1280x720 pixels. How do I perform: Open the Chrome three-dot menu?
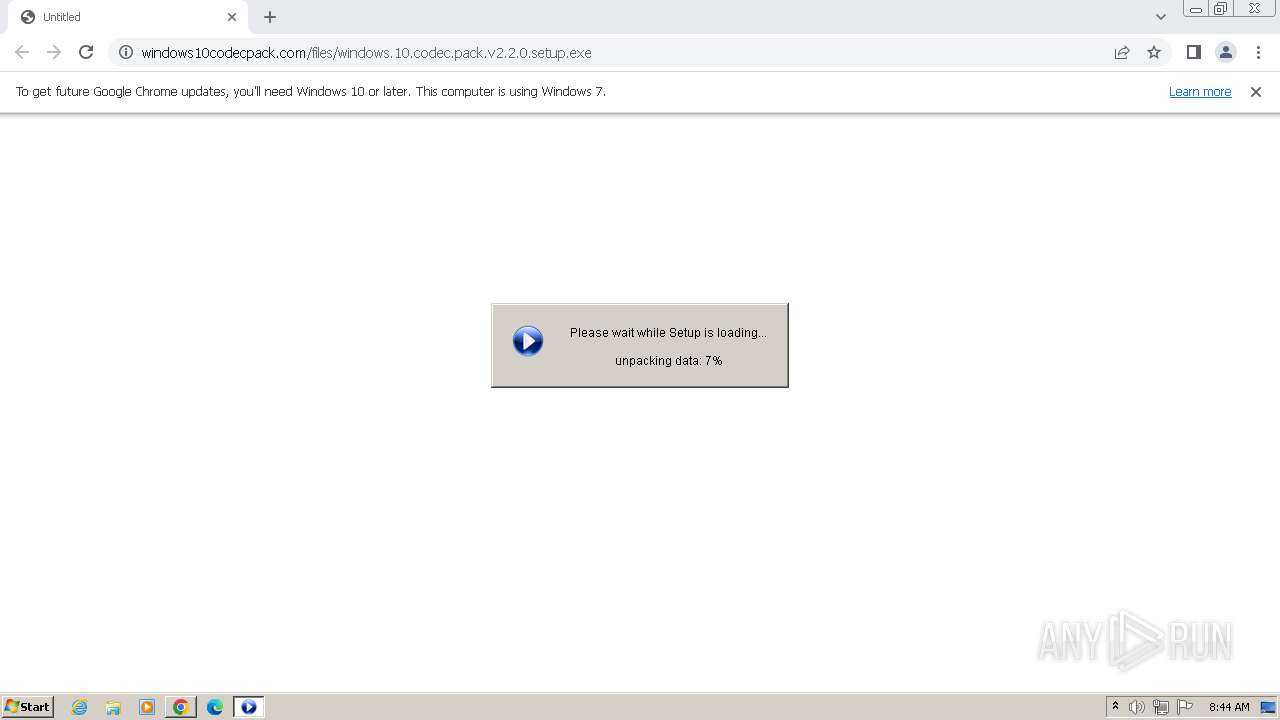[x=1258, y=52]
